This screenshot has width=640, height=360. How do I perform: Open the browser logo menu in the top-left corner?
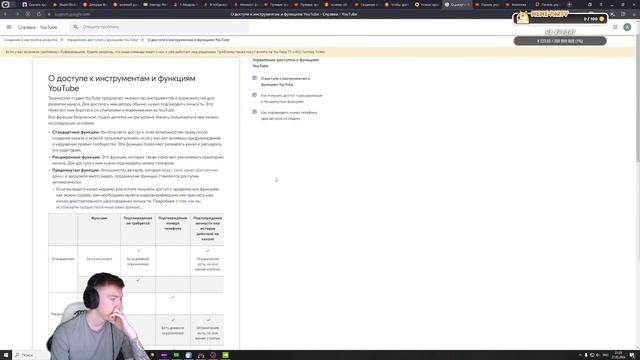tap(5, 4)
